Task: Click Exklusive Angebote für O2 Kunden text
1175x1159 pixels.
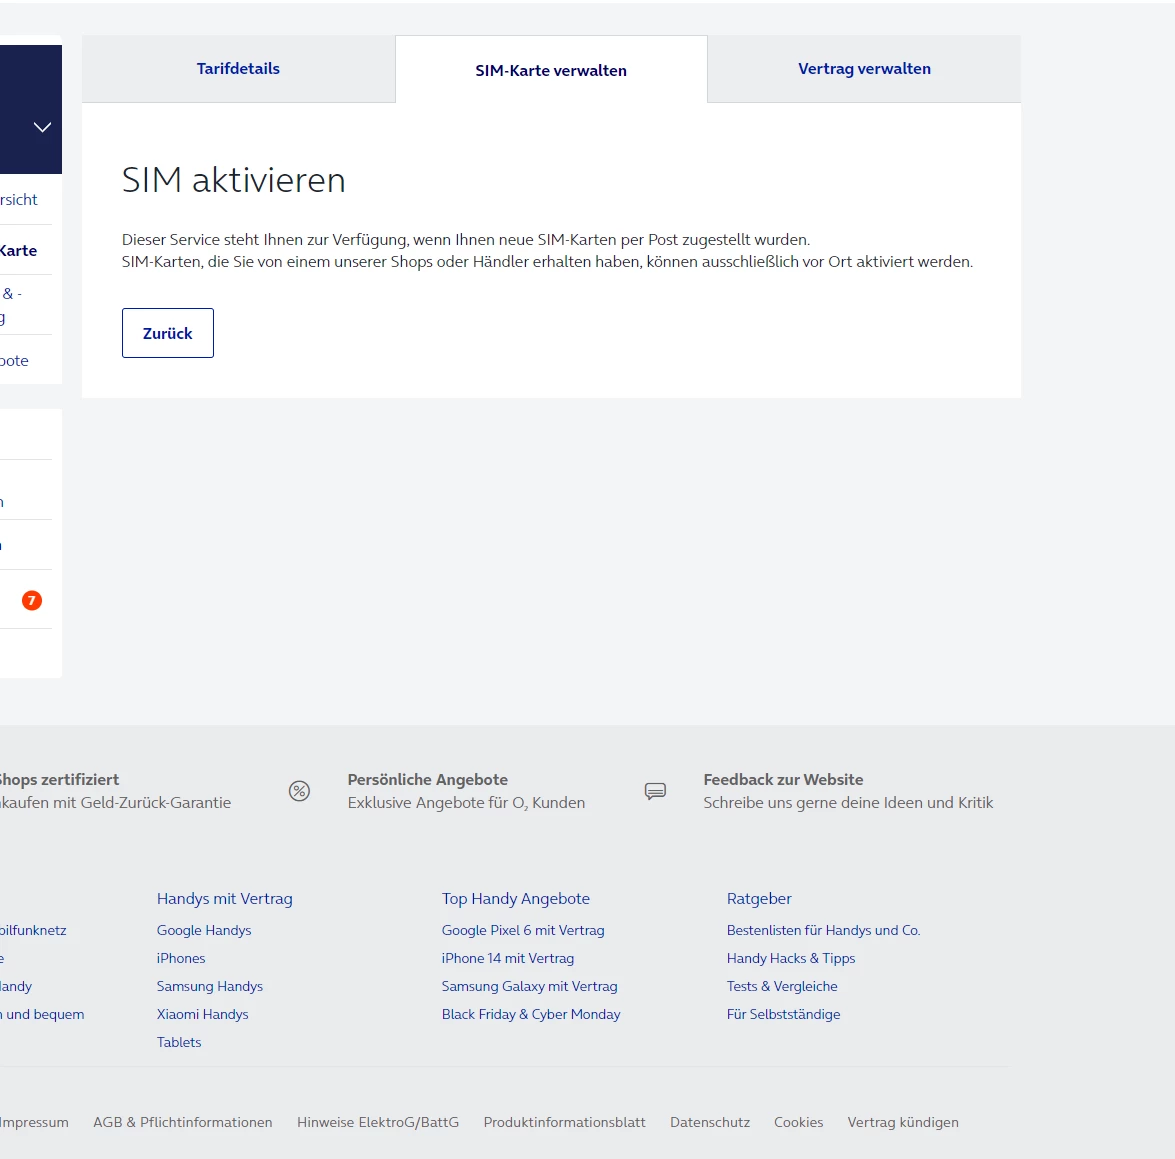Action: [x=466, y=803]
